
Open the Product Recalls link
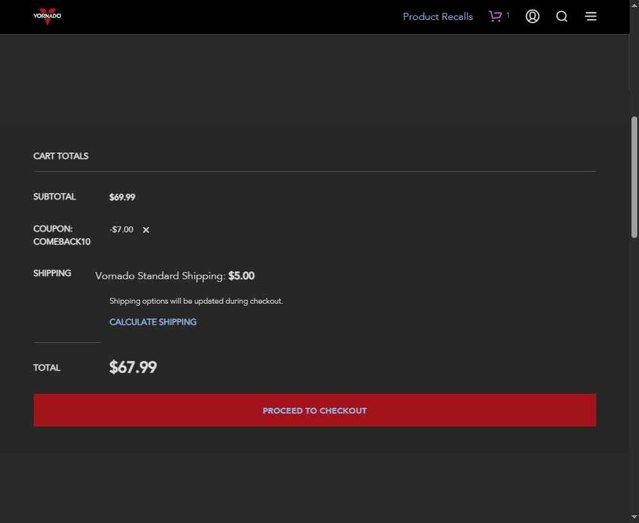pos(438,17)
